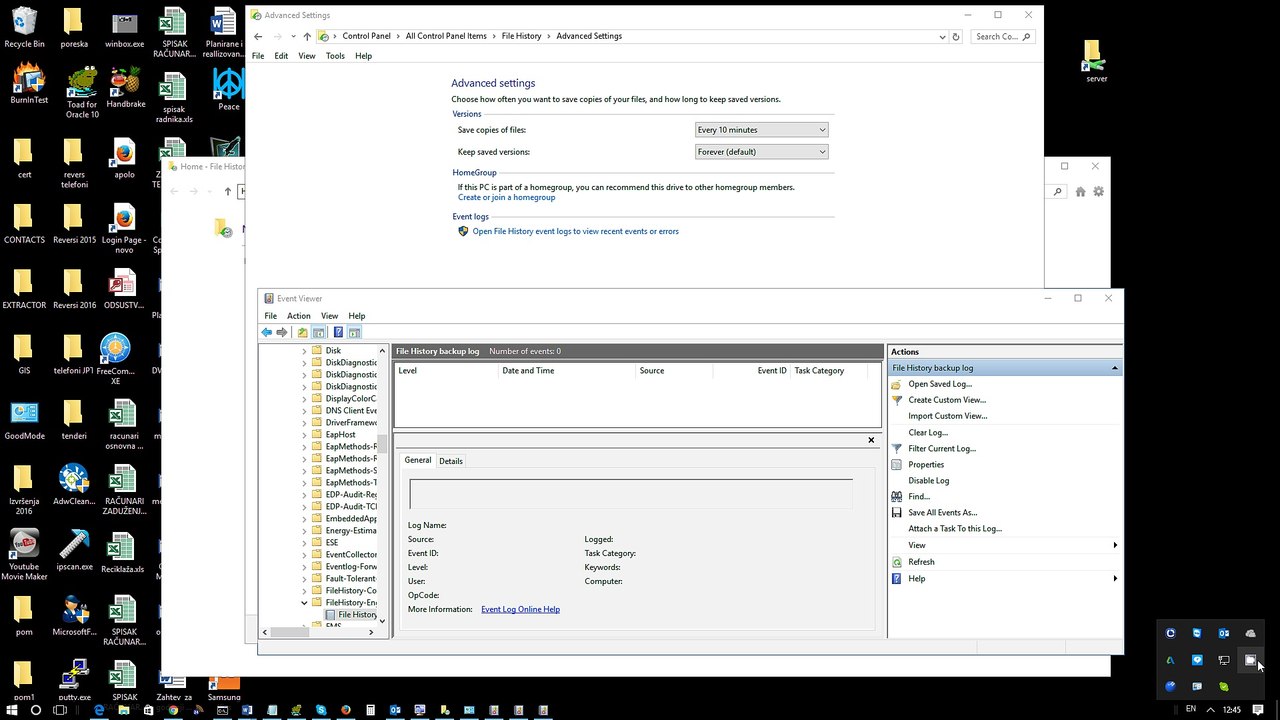Click Refresh in the Actions pane

point(921,562)
